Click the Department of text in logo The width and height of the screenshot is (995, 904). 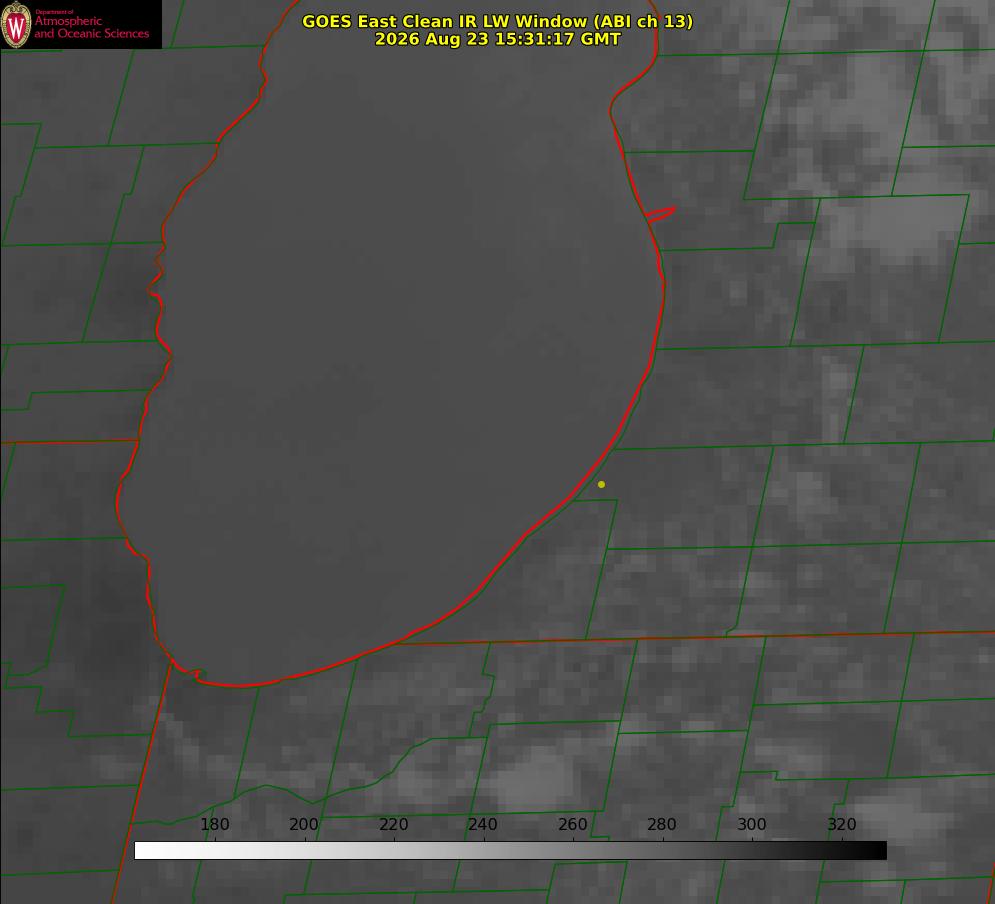[x=54, y=11]
